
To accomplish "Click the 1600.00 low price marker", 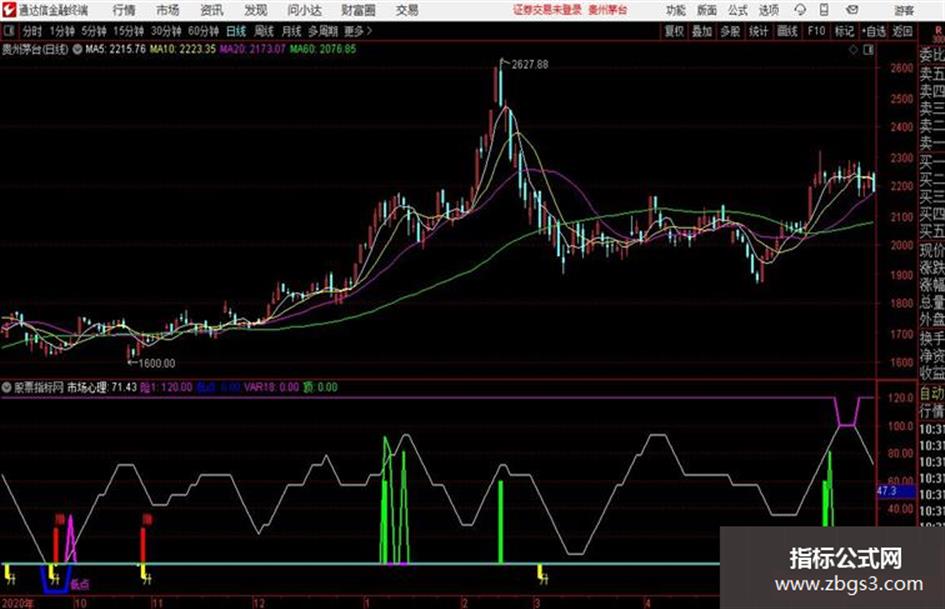I will pos(157,364).
